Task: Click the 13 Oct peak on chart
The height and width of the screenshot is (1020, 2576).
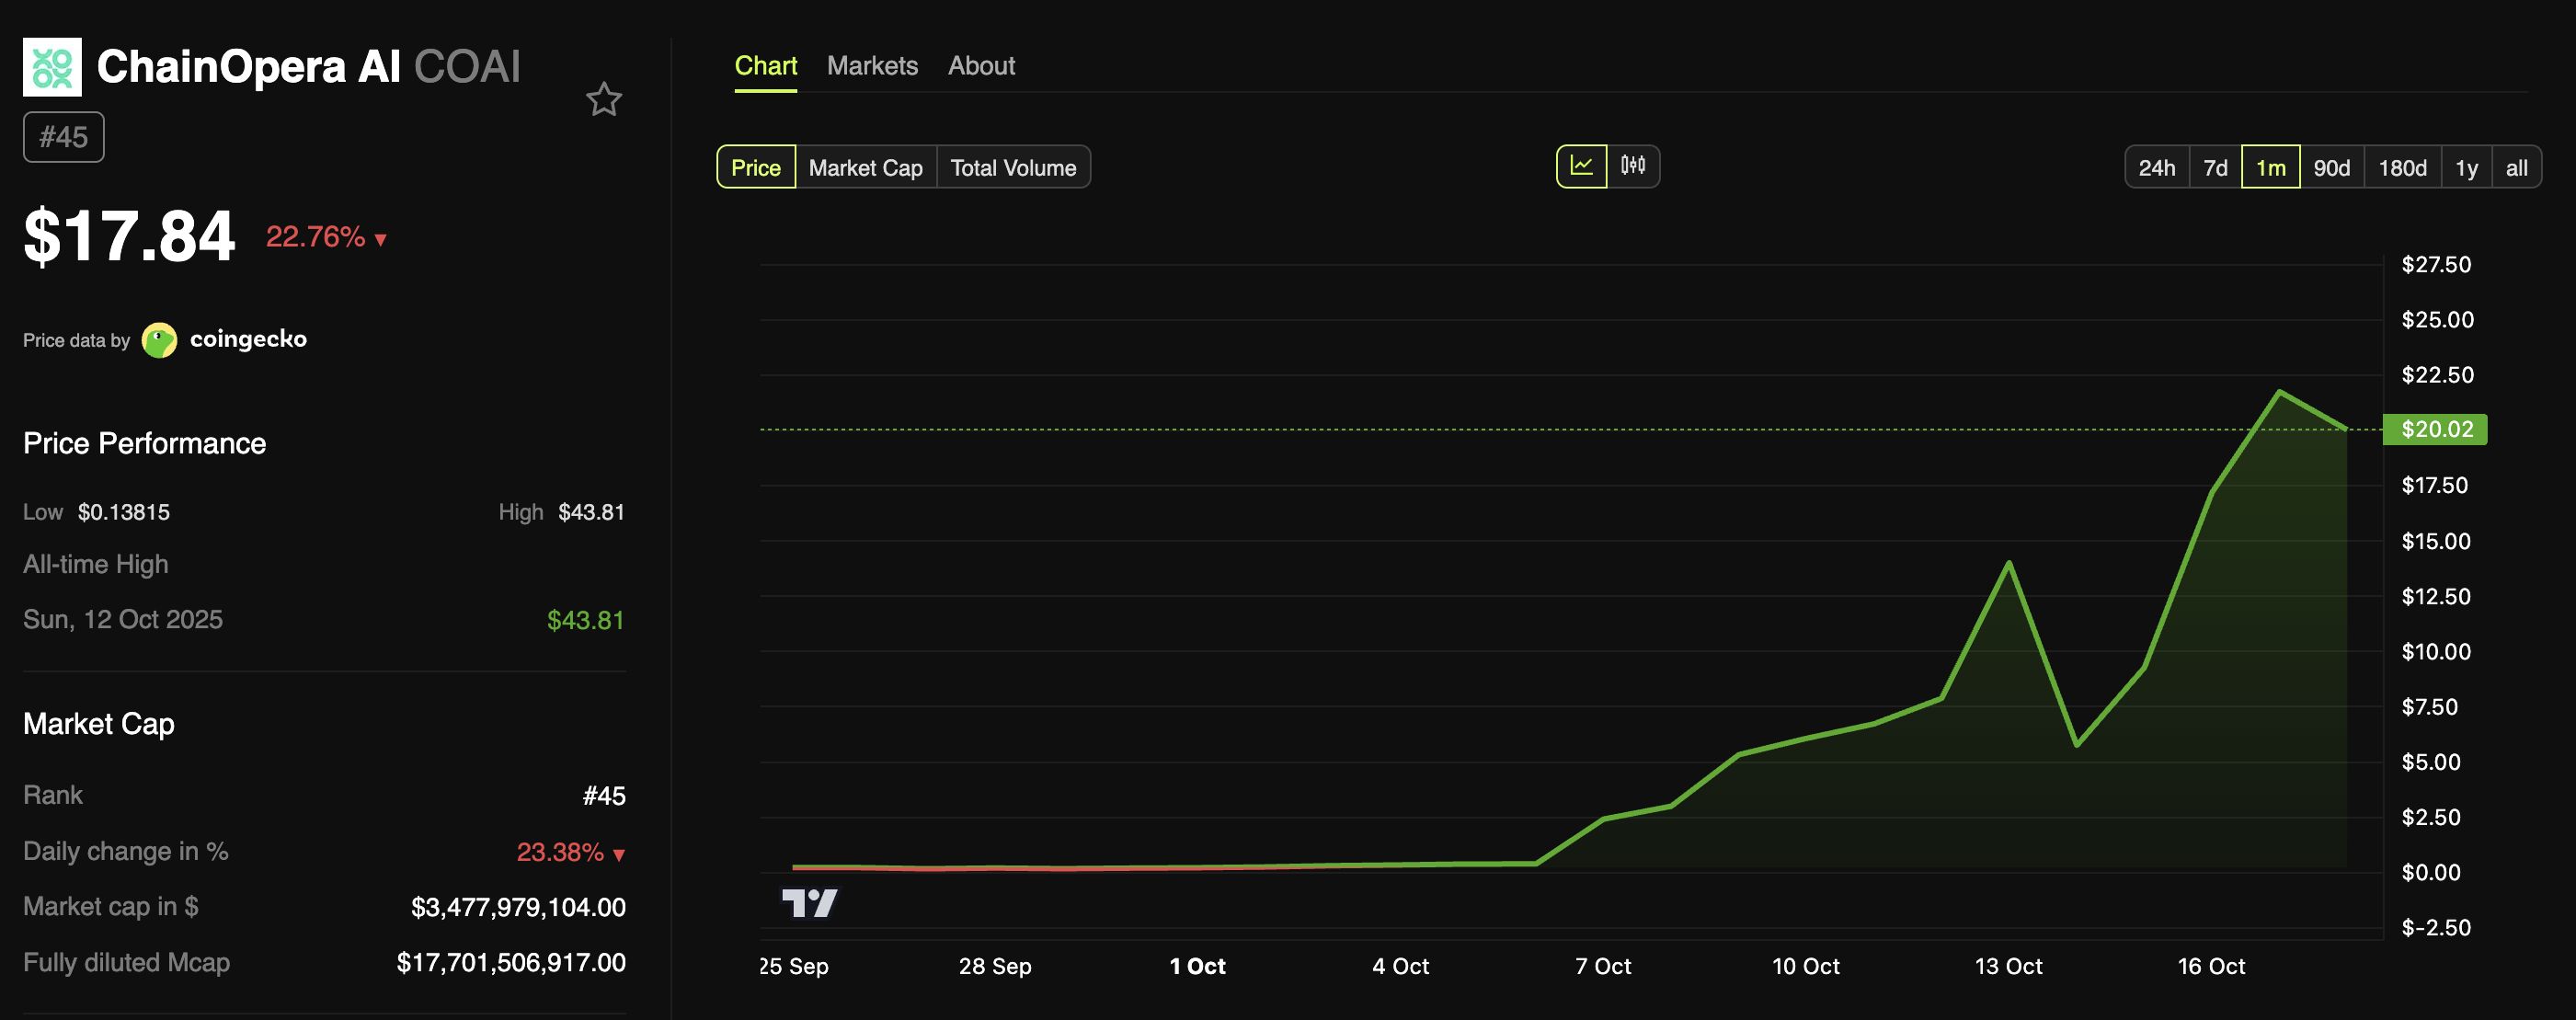Action: [x=2009, y=564]
